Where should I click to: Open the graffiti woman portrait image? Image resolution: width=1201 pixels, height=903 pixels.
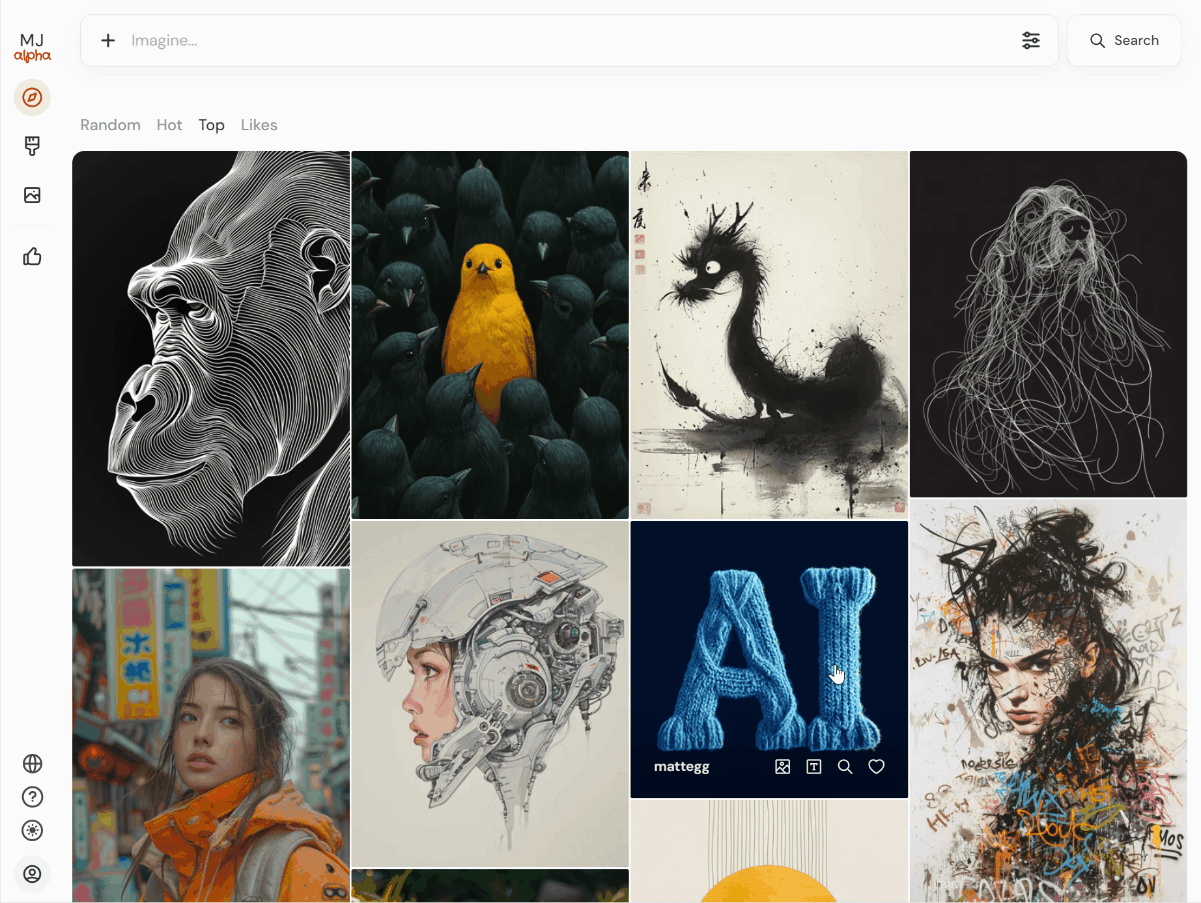[x=1048, y=701]
